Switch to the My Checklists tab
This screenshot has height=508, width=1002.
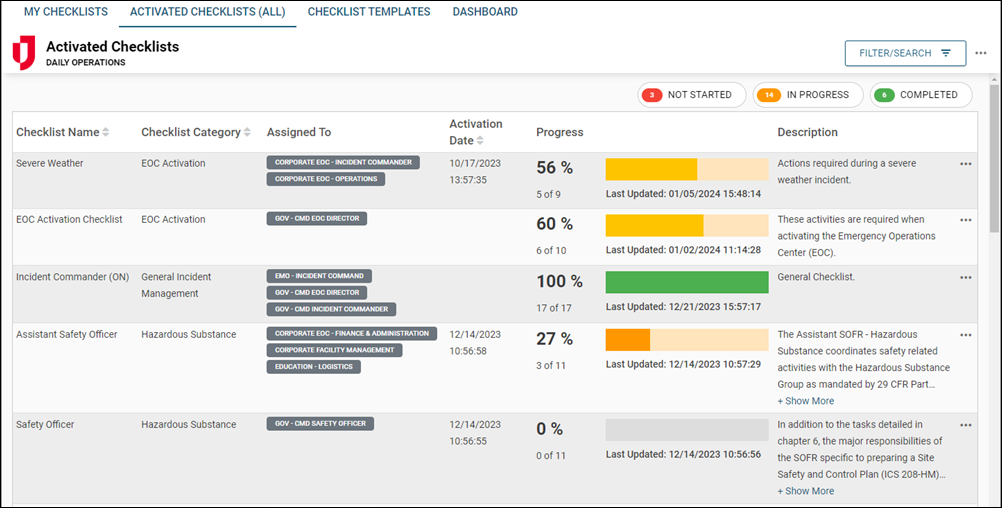[x=65, y=12]
